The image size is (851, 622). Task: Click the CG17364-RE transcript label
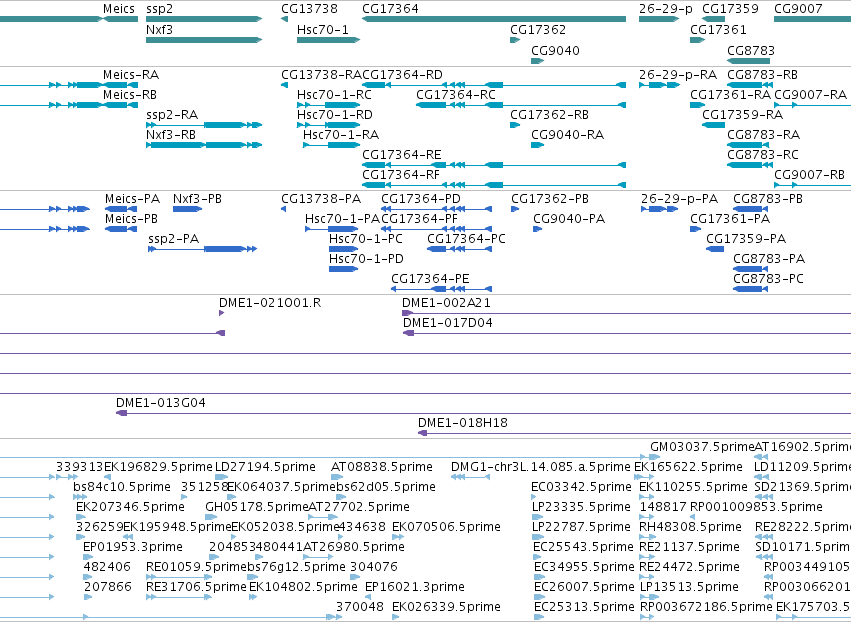point(402,155)
